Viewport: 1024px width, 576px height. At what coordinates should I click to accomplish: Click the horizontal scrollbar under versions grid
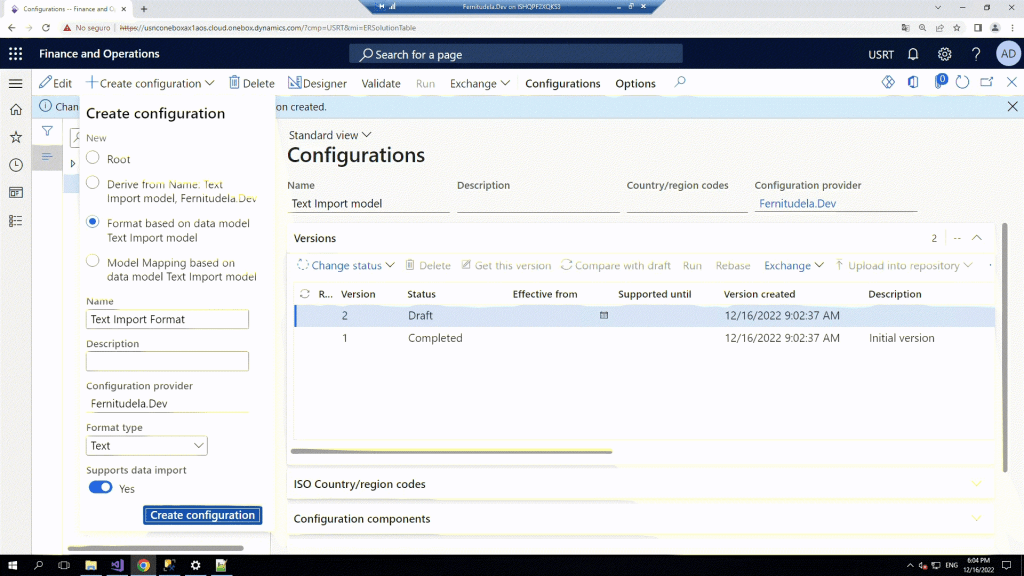[450, 452]
